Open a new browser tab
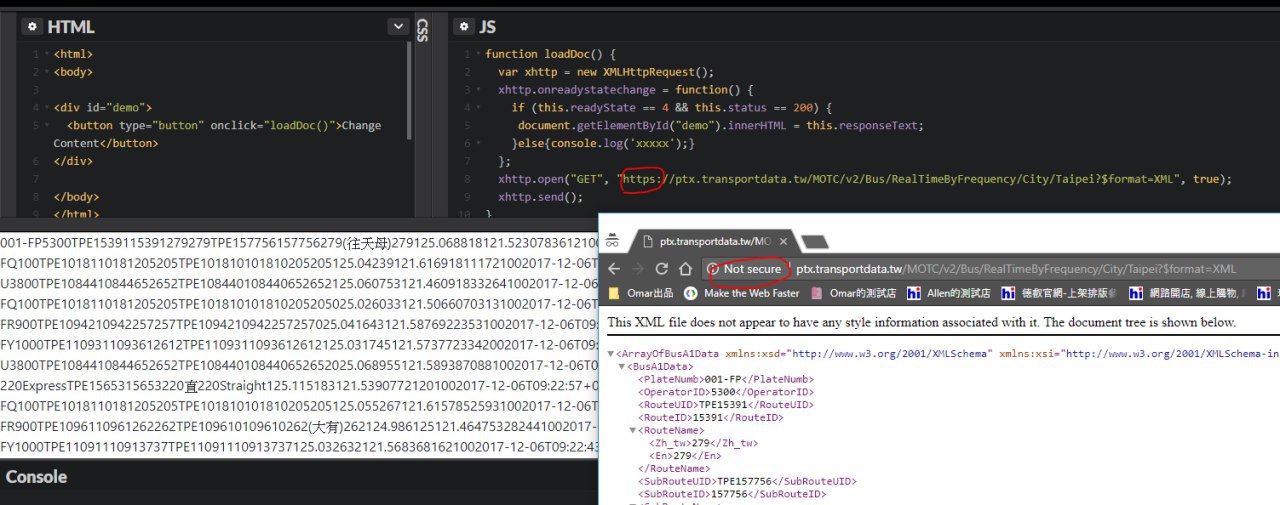The width and height of the screenshot is (1280, 505). pos(815,241)
